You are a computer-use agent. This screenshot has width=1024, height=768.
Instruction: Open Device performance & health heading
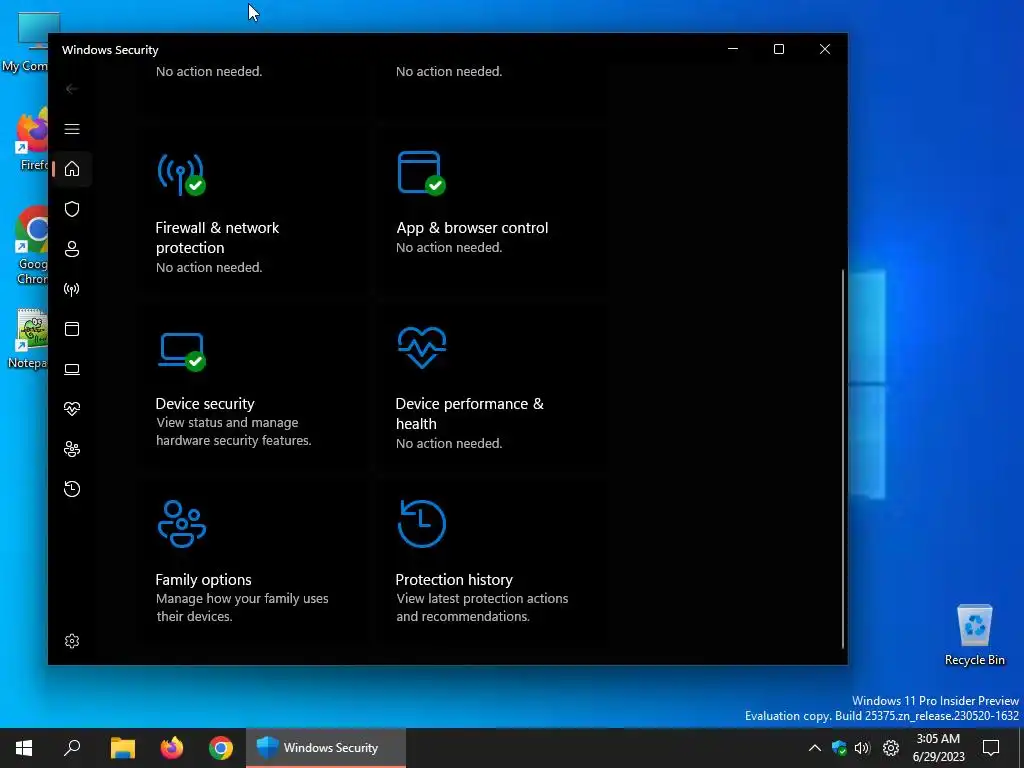point(470,413)
